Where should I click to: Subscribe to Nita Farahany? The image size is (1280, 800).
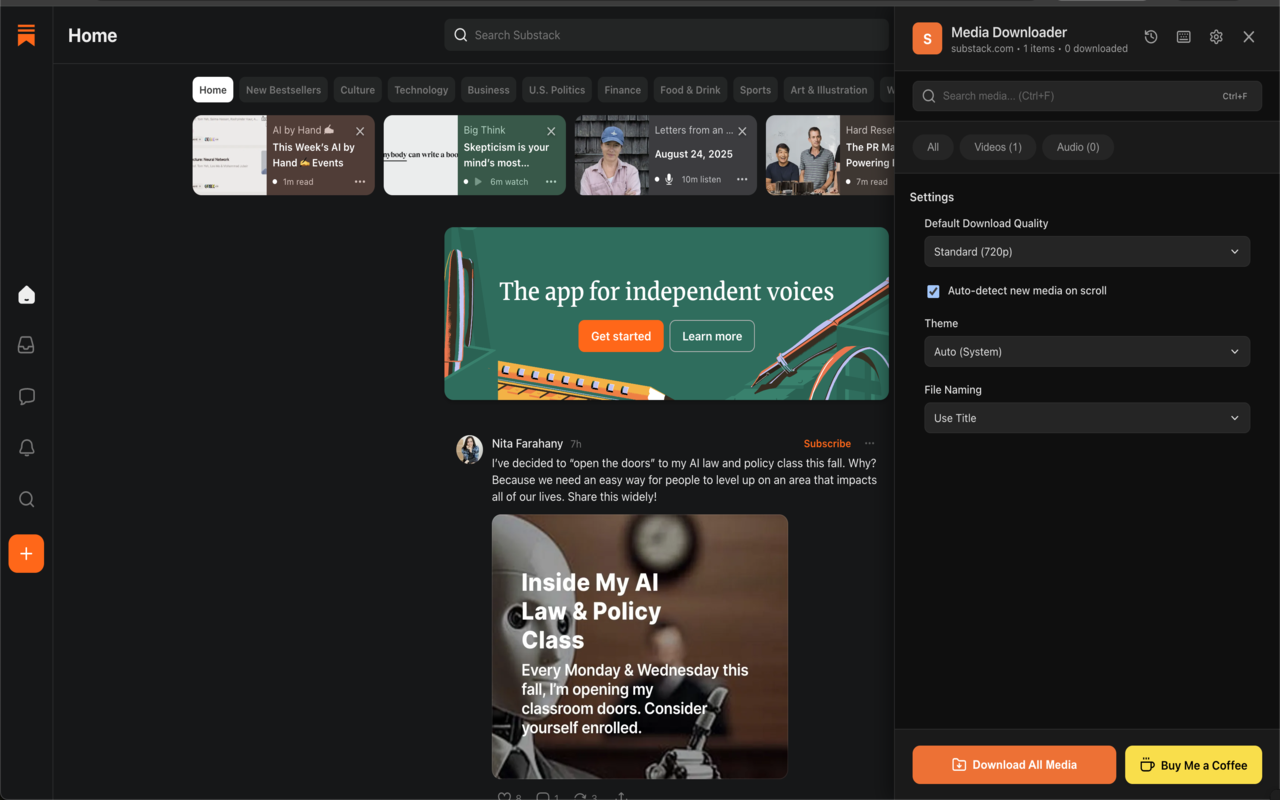[827, 444]
